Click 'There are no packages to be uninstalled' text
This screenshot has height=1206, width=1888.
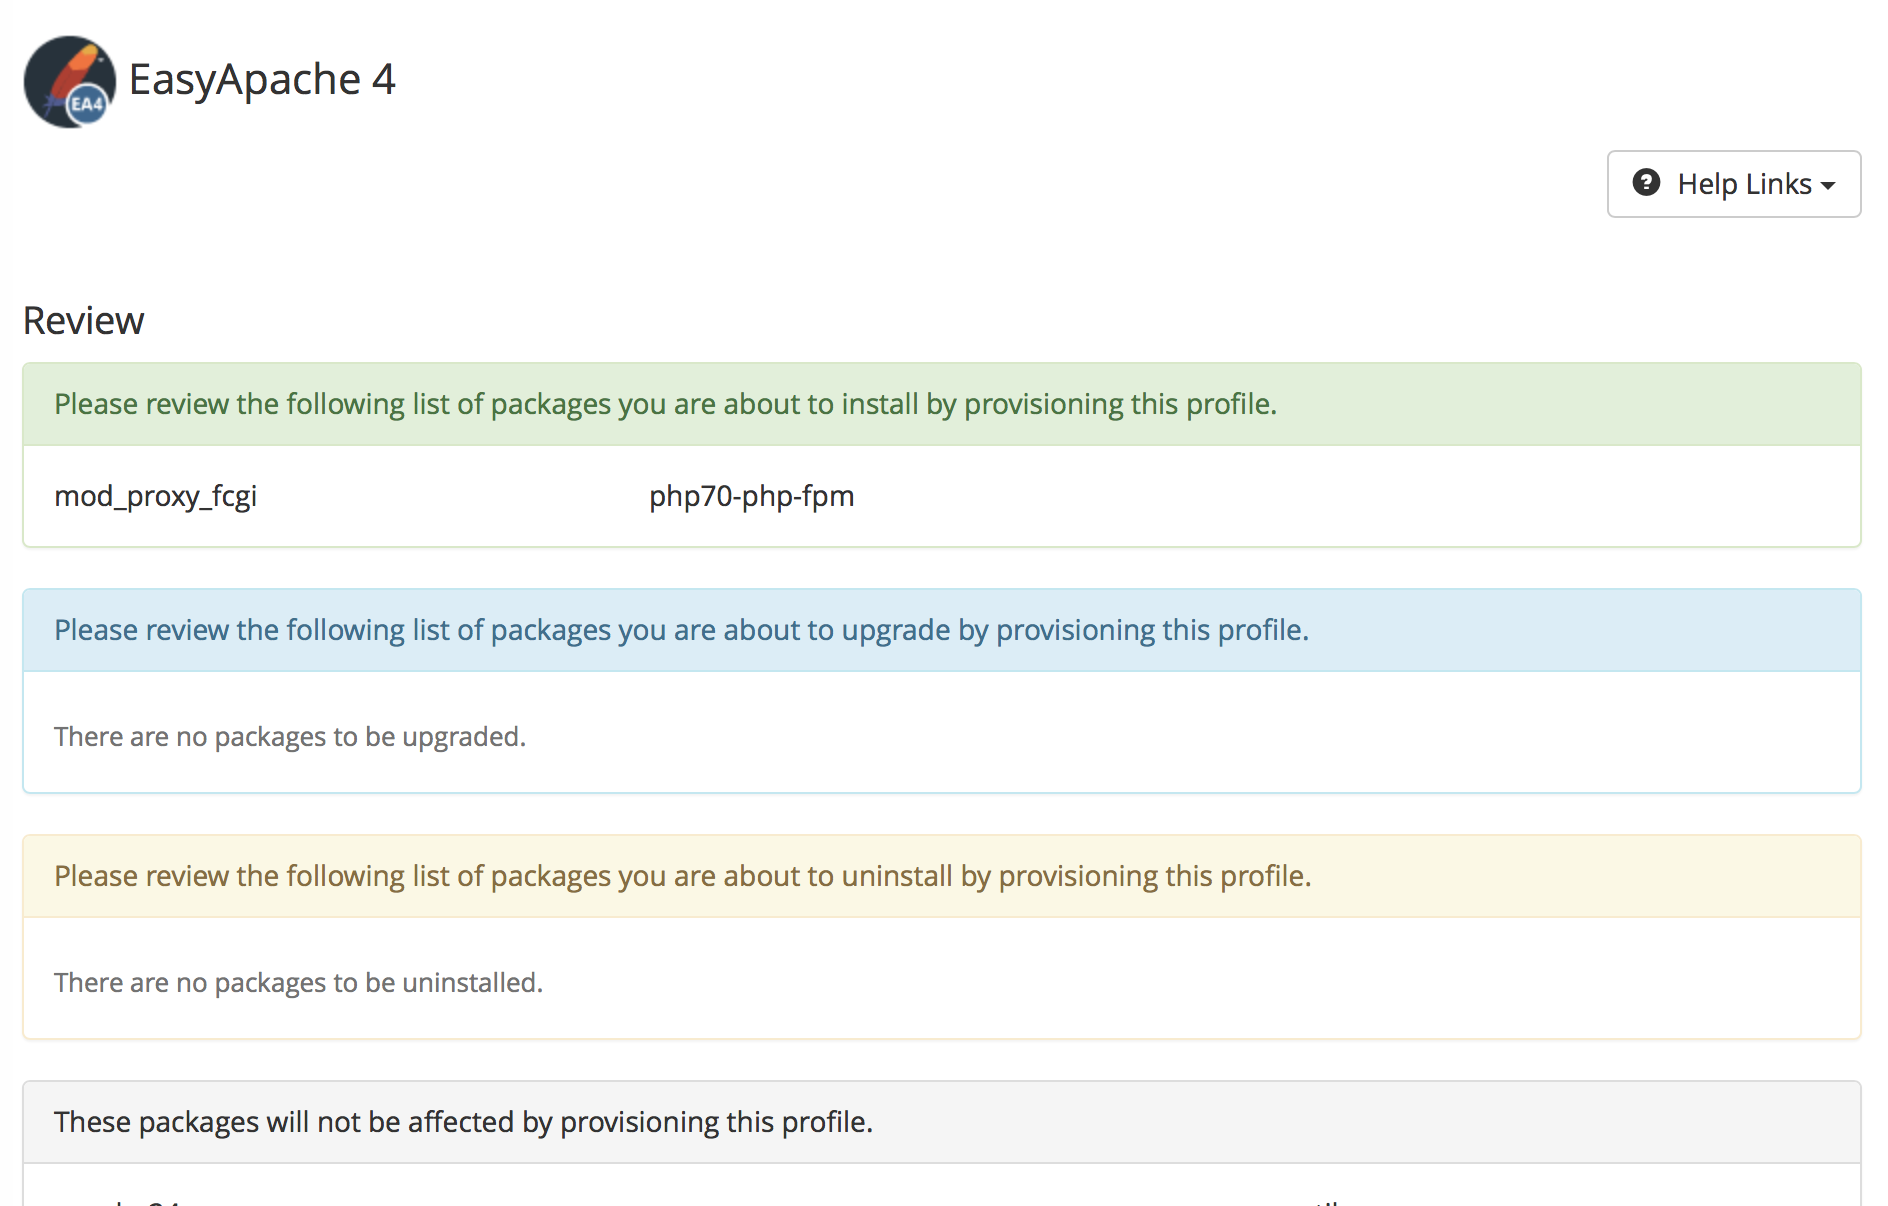point(298,983)
